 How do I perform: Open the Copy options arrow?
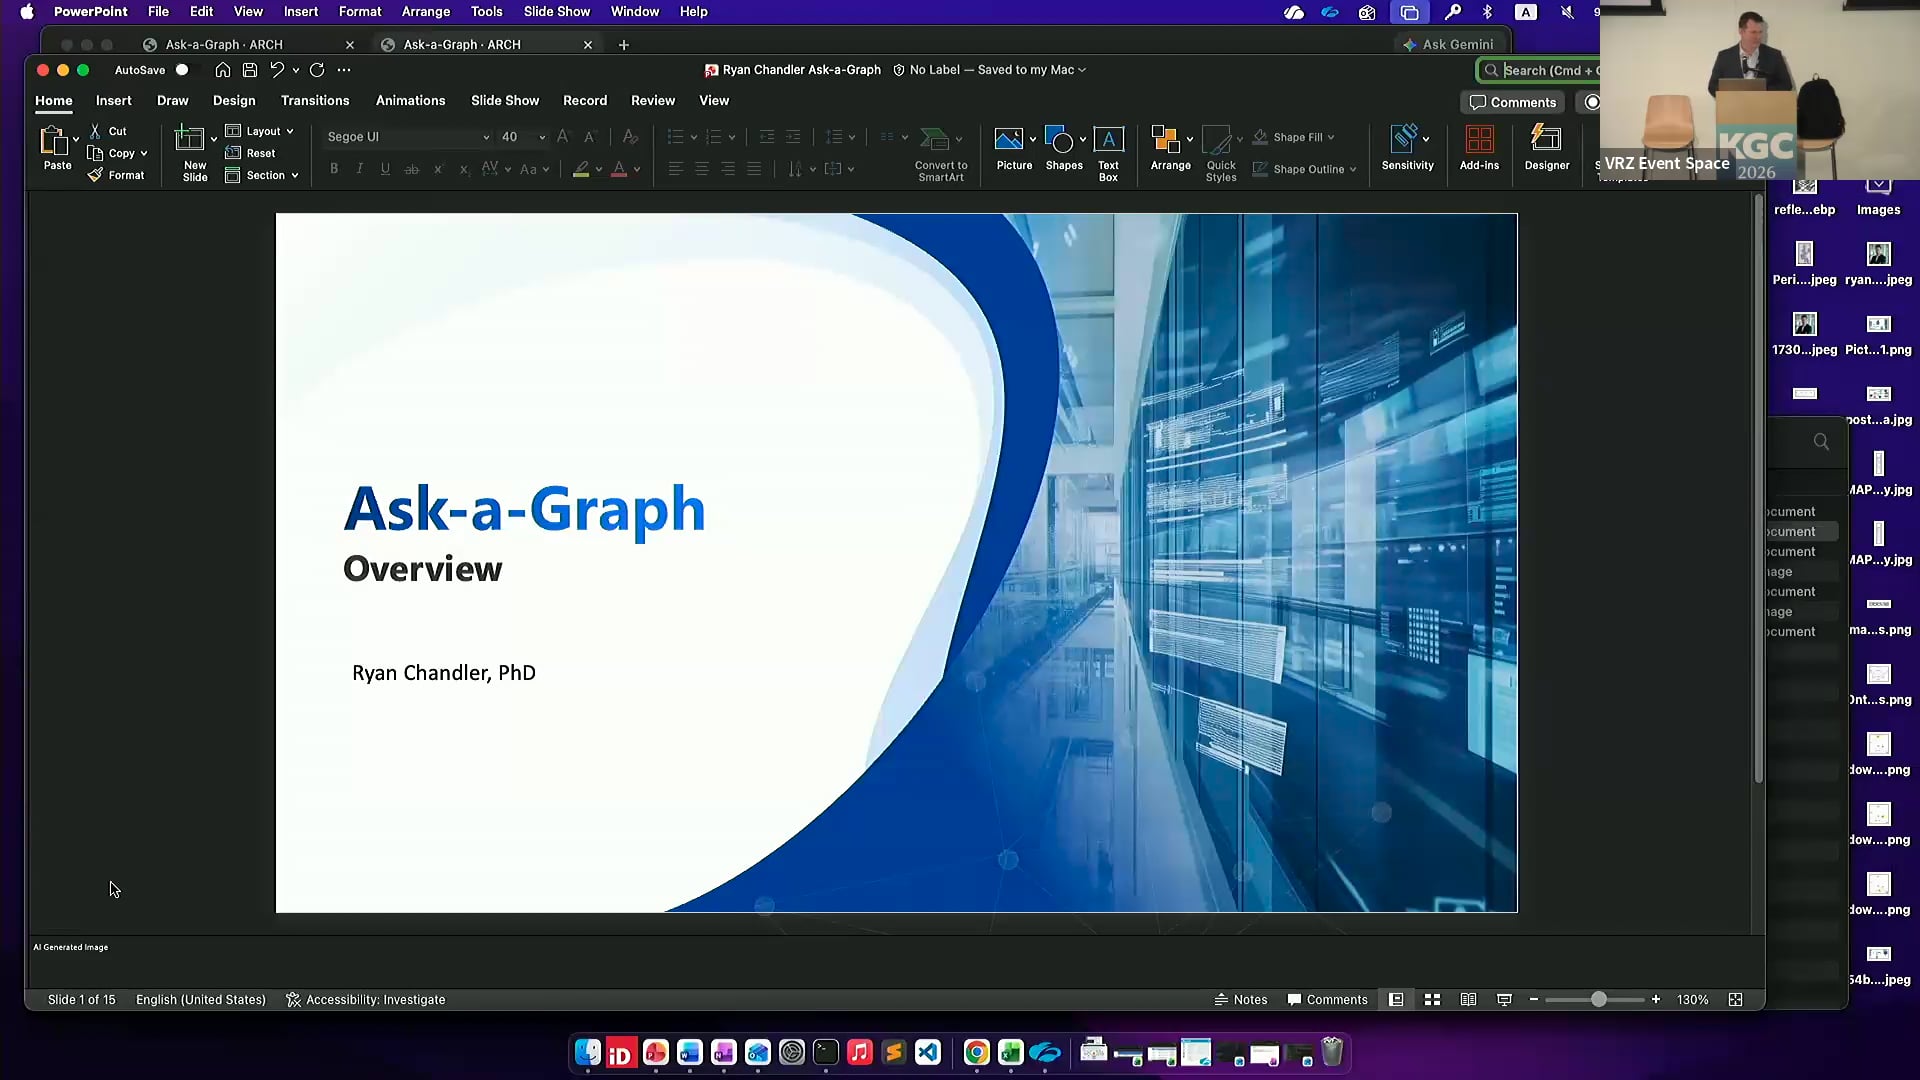click(144, 153)
